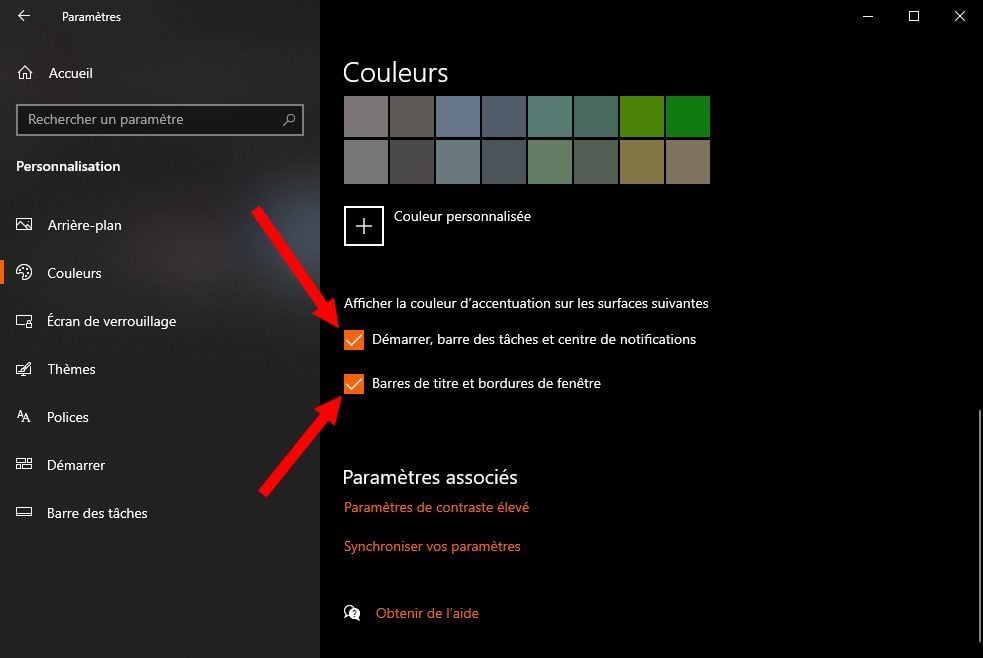Pick the teal swatch, top row fifth
Image resolution: width=983 pixels, height=658 pixels.
(x=550, y=117)
